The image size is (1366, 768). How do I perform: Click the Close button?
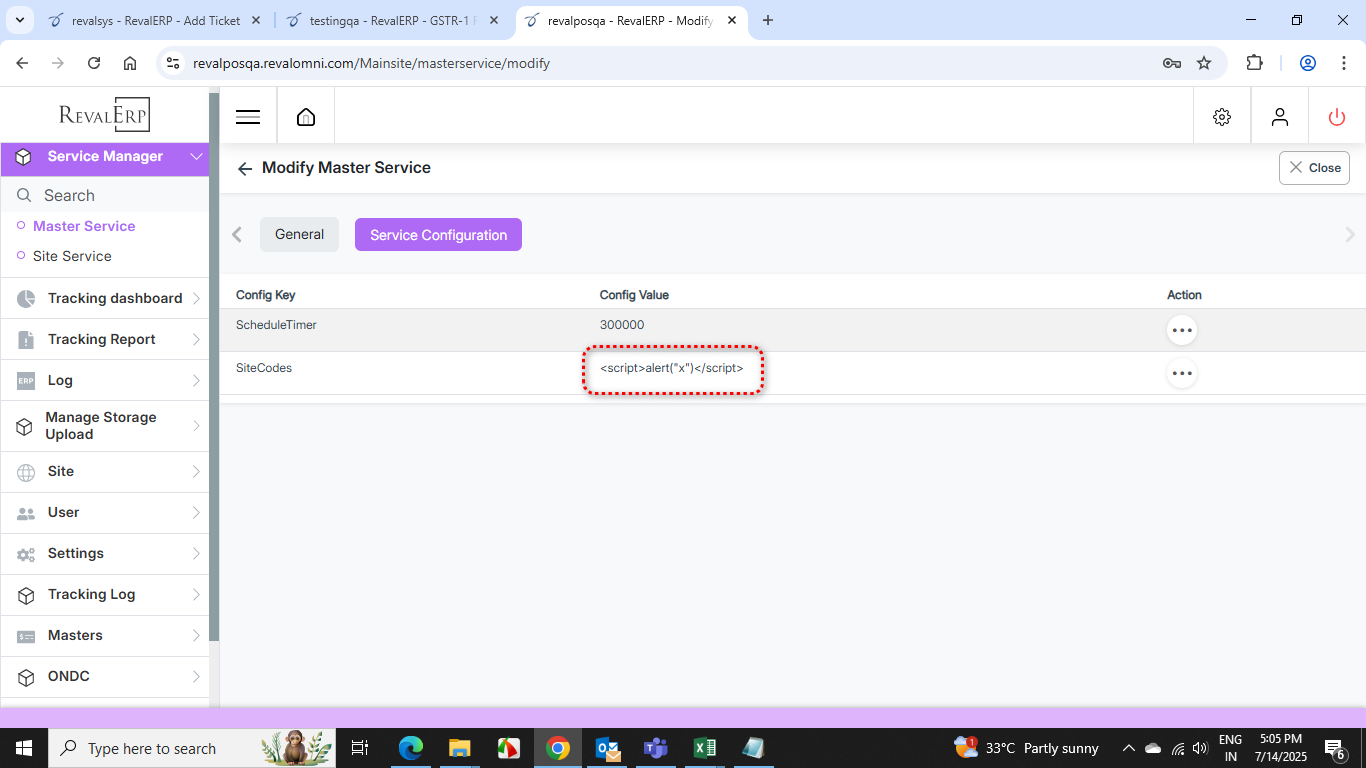pos(1313,168)
